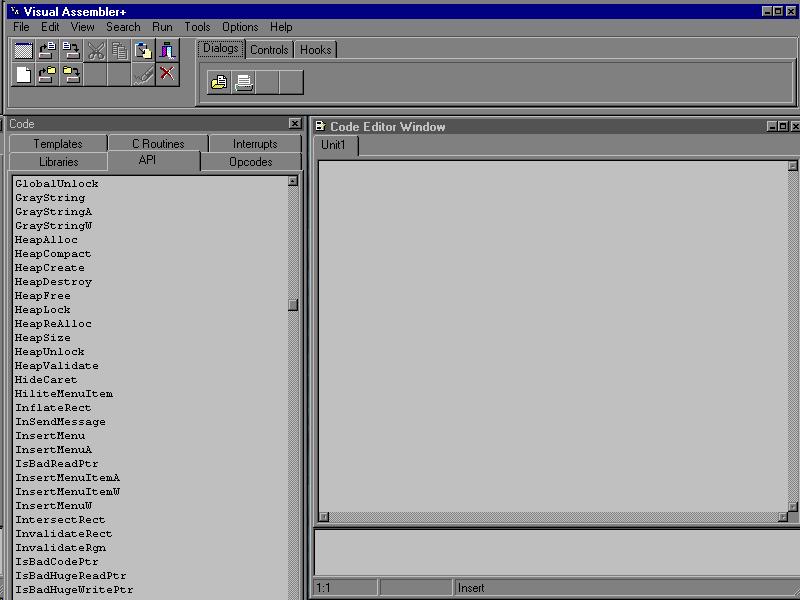
Task: Switch to the Hooks tab
Action: tap(316, 50)
